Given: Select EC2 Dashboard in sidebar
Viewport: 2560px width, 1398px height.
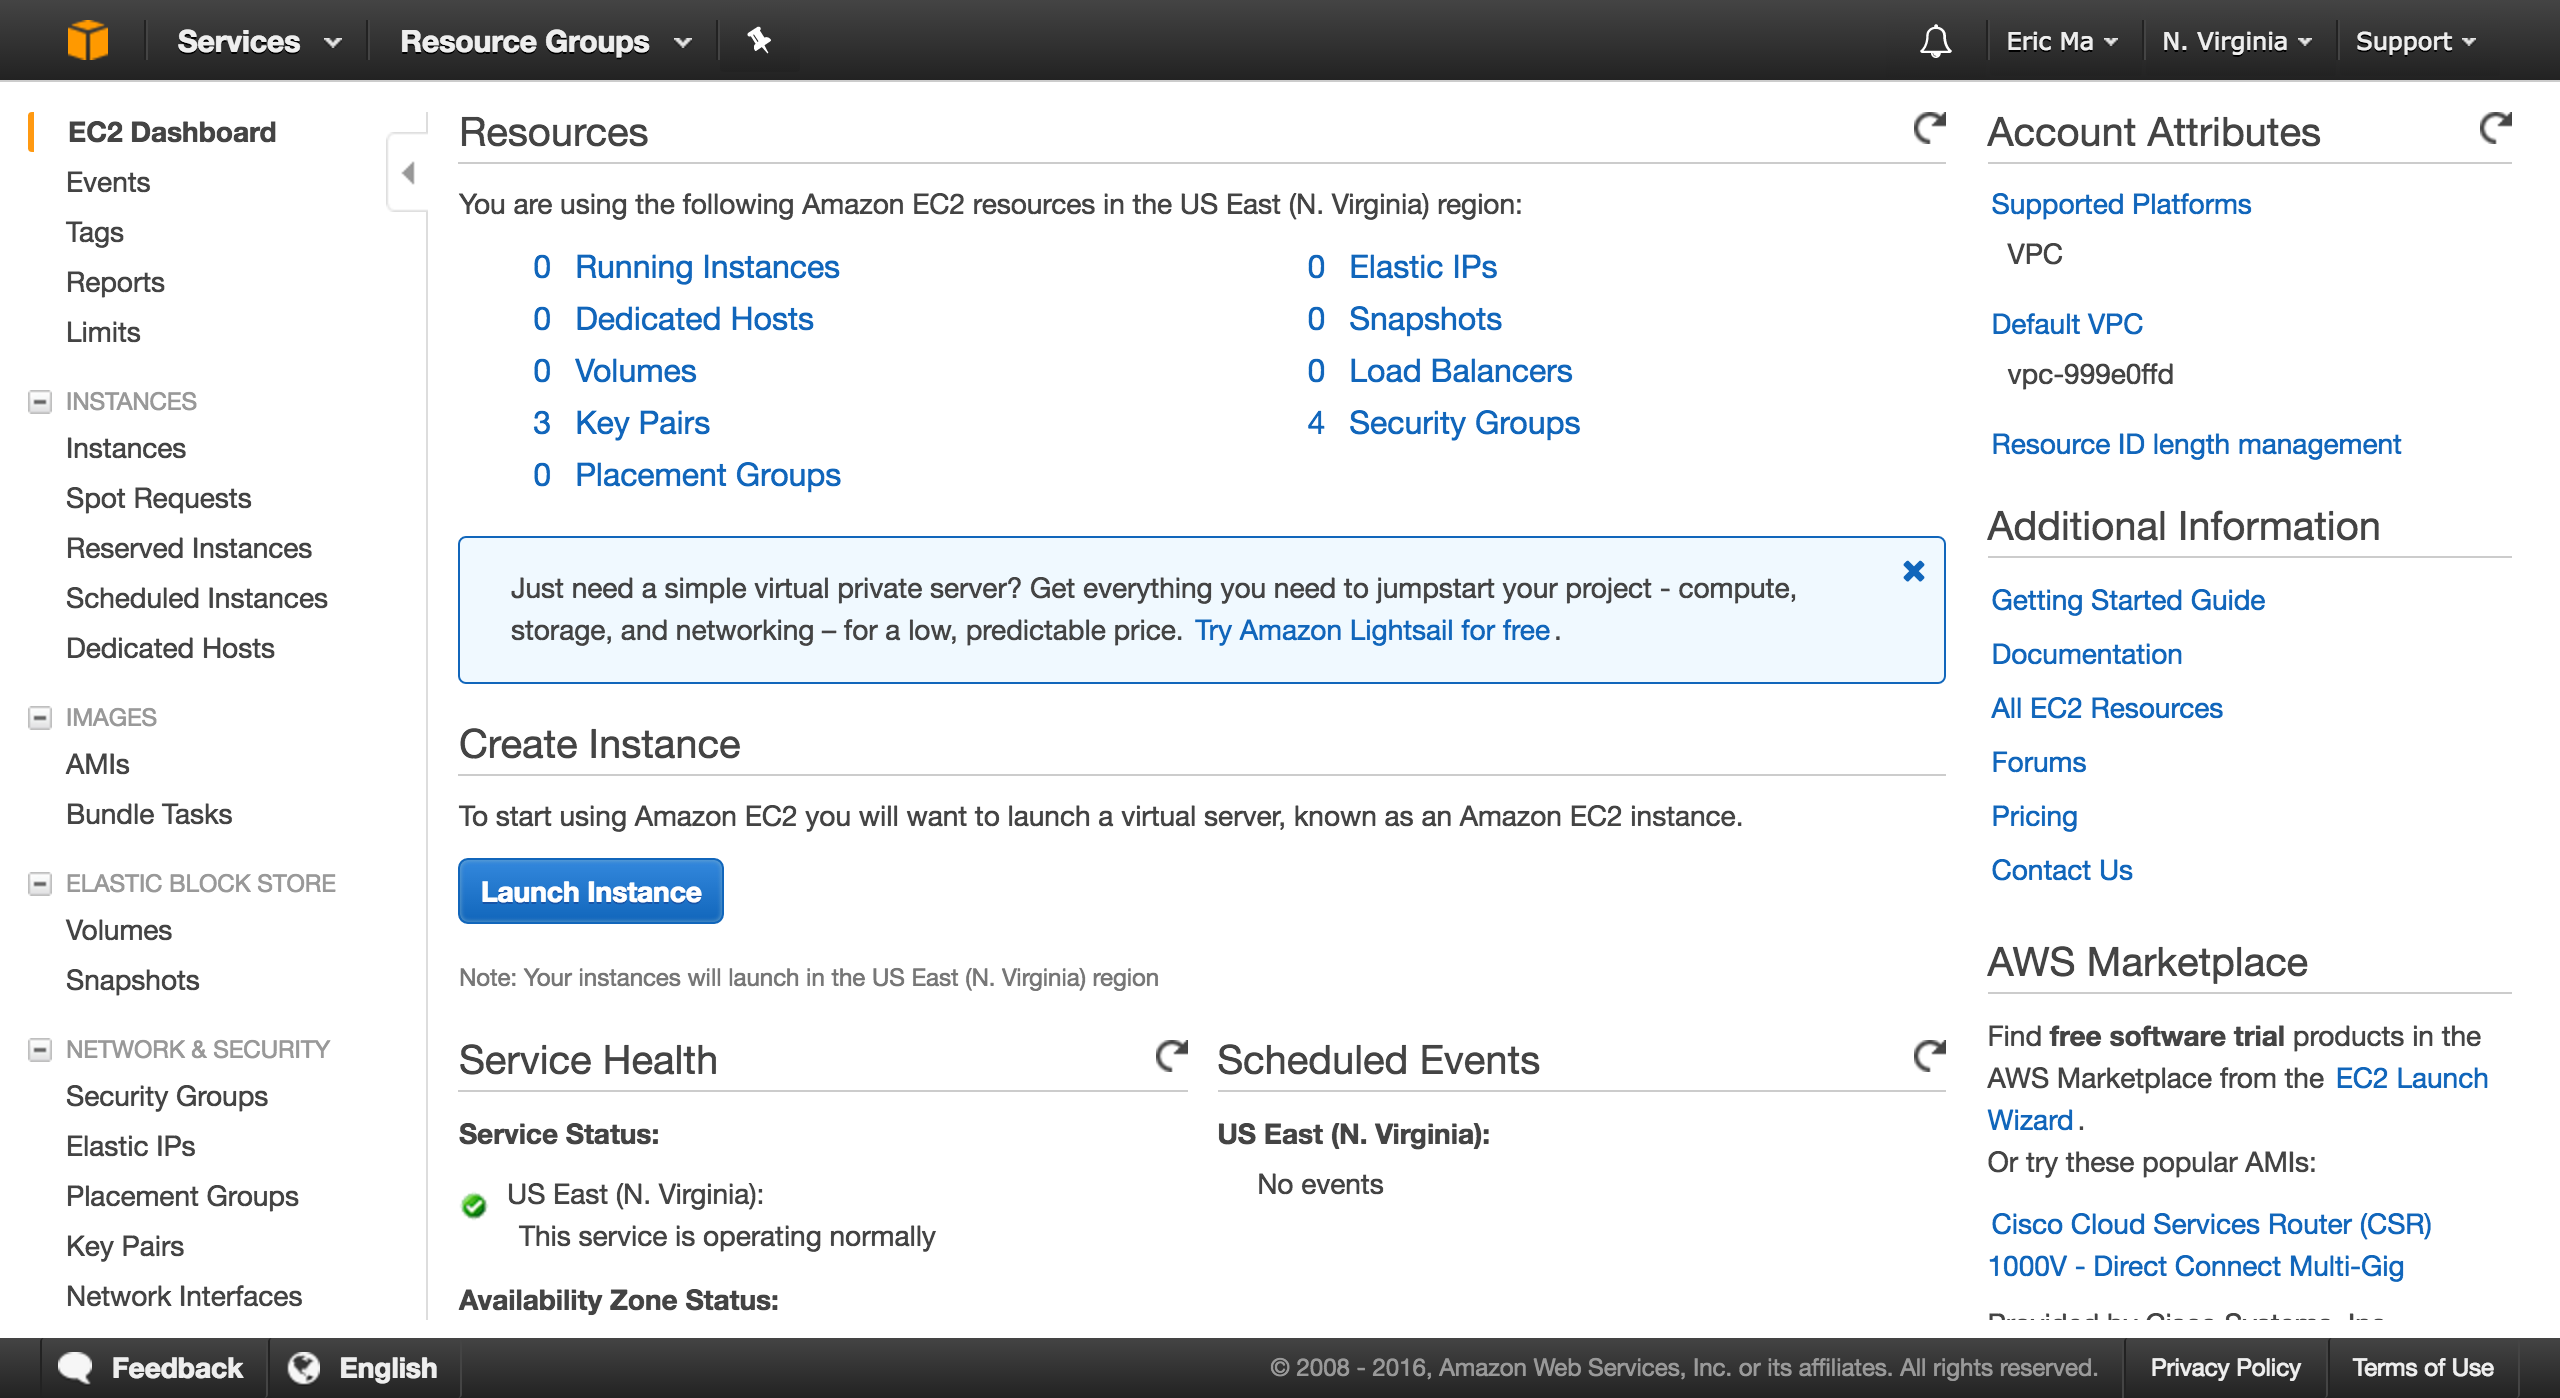Looking at the screenshot, I should [172, 132].
